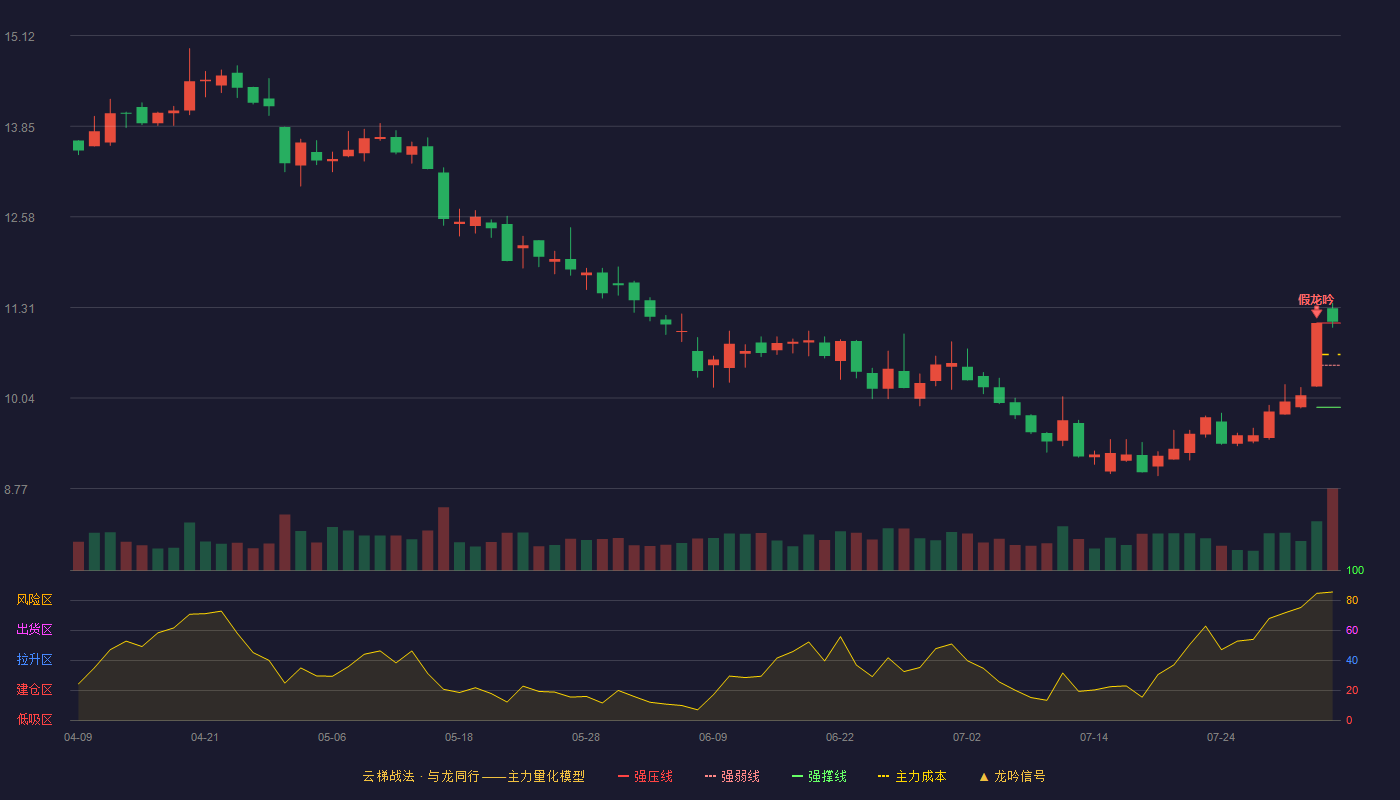
Task: Click the 15.12 price axis label
Action: pyautogui.click(x=20, y=37)
